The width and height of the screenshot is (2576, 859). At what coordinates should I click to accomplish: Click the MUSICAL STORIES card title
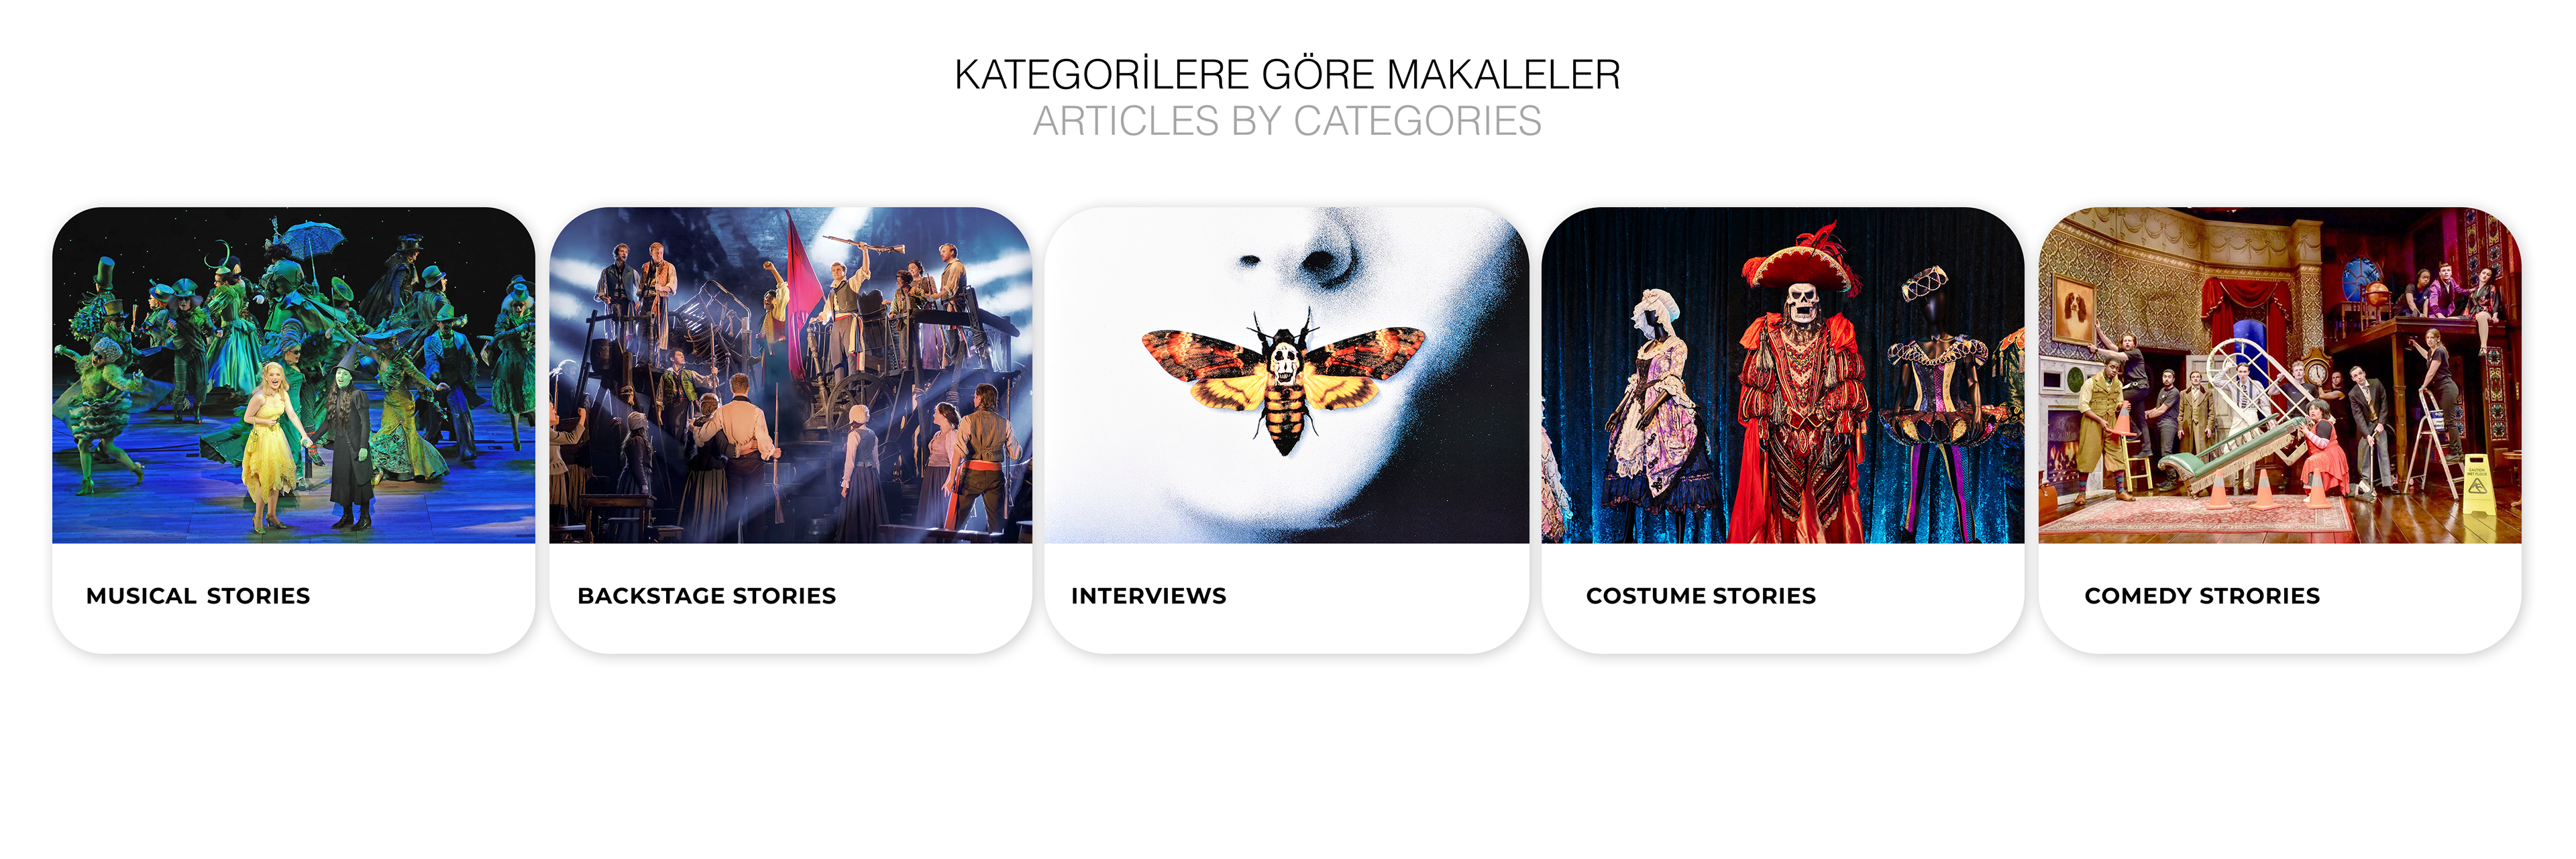(198, 596)
